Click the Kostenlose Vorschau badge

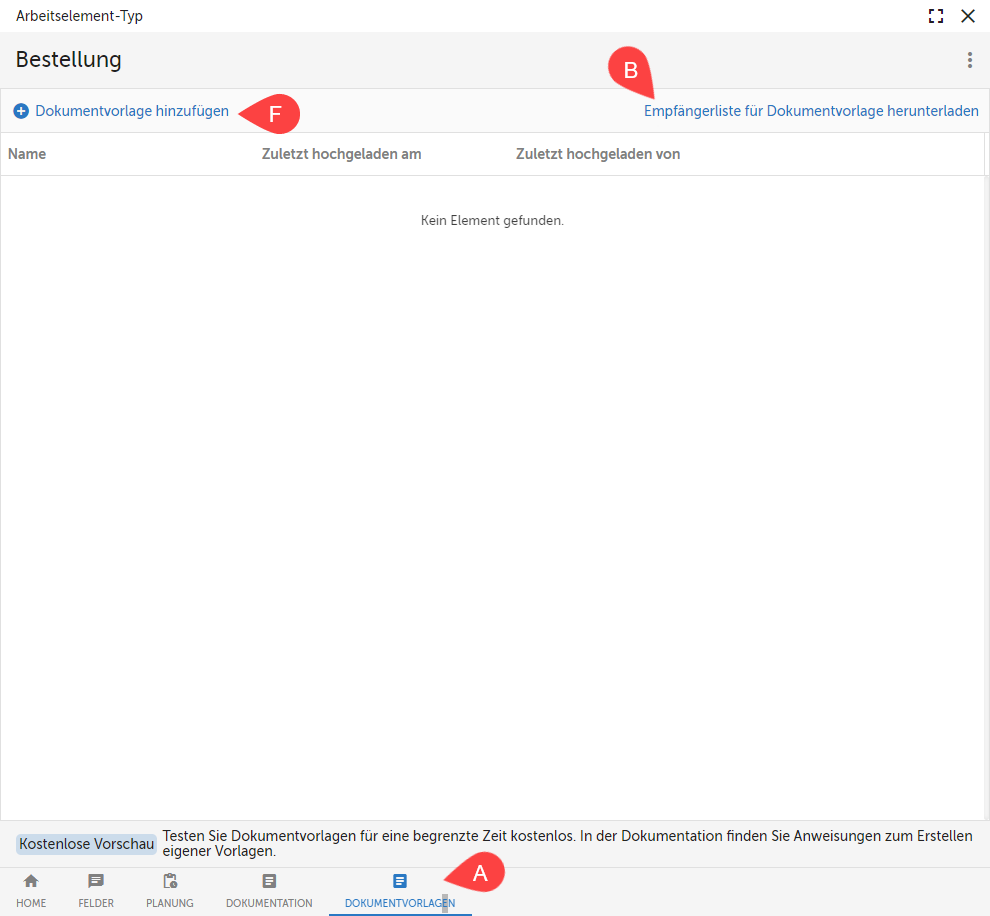point(86,843)
